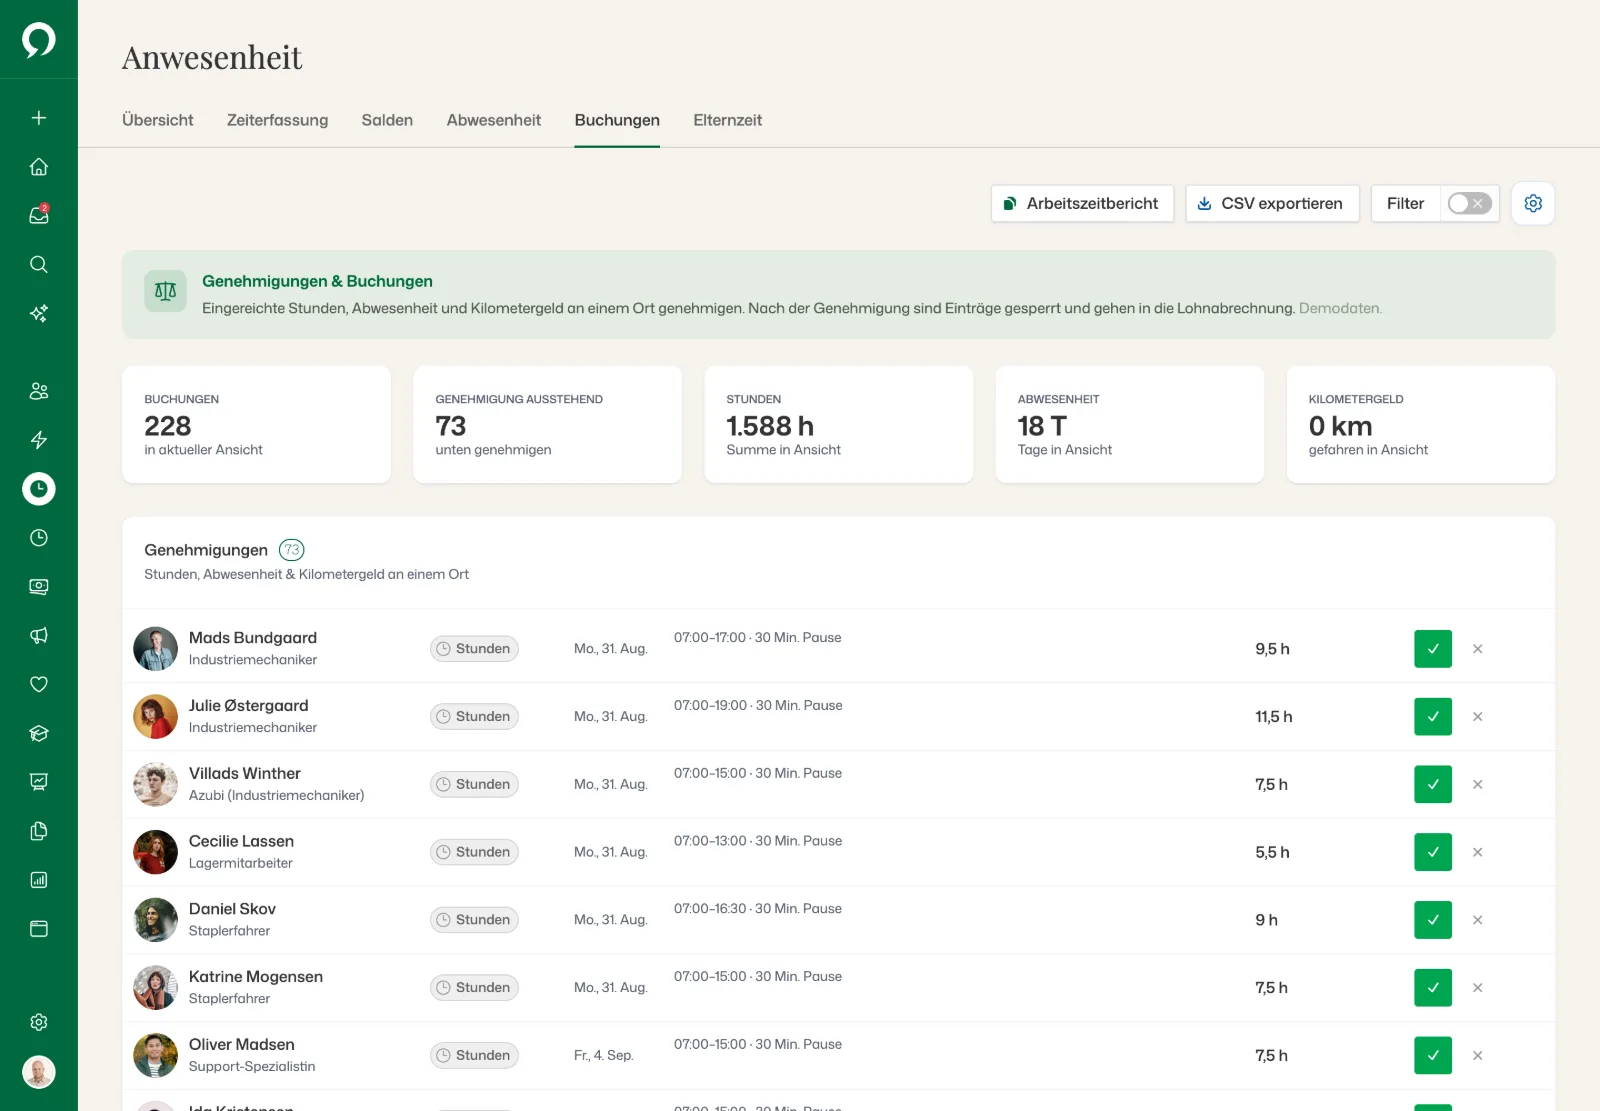Open the graduation cap icon in the sidebar
Image resolution: width=1600 pixels, height=1111 pixels.
pos(39,733)
